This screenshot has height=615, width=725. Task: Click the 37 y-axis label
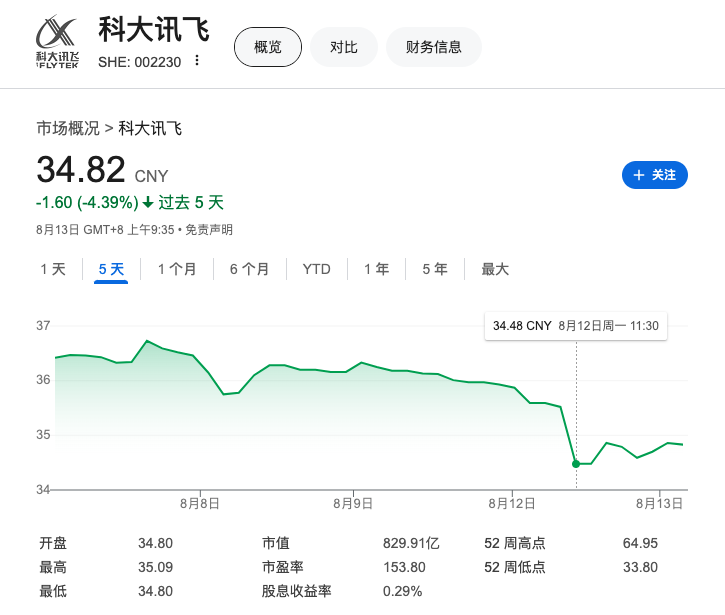click(43, 326)
